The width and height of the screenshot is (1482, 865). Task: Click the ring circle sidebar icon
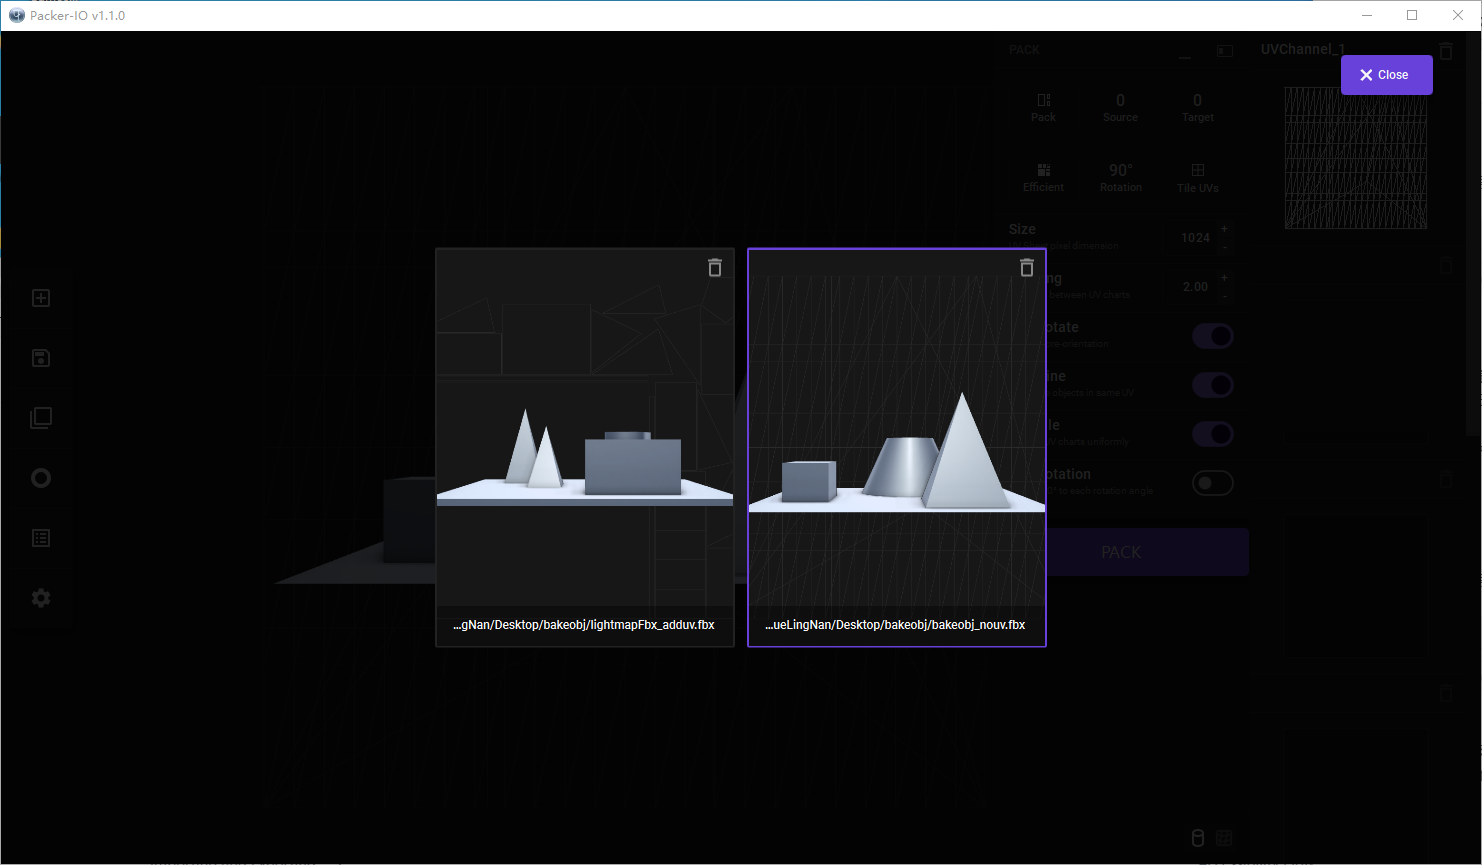tap(41, 478)
